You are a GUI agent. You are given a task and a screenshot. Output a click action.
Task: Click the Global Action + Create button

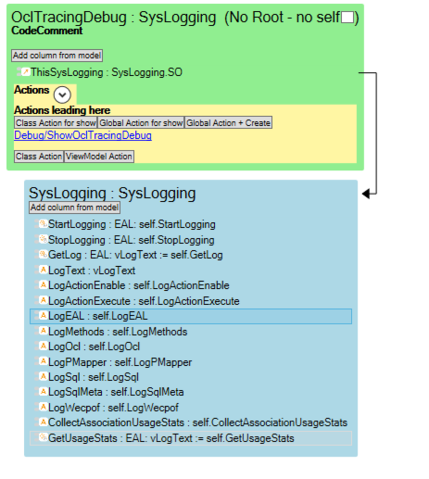(228, 123)
